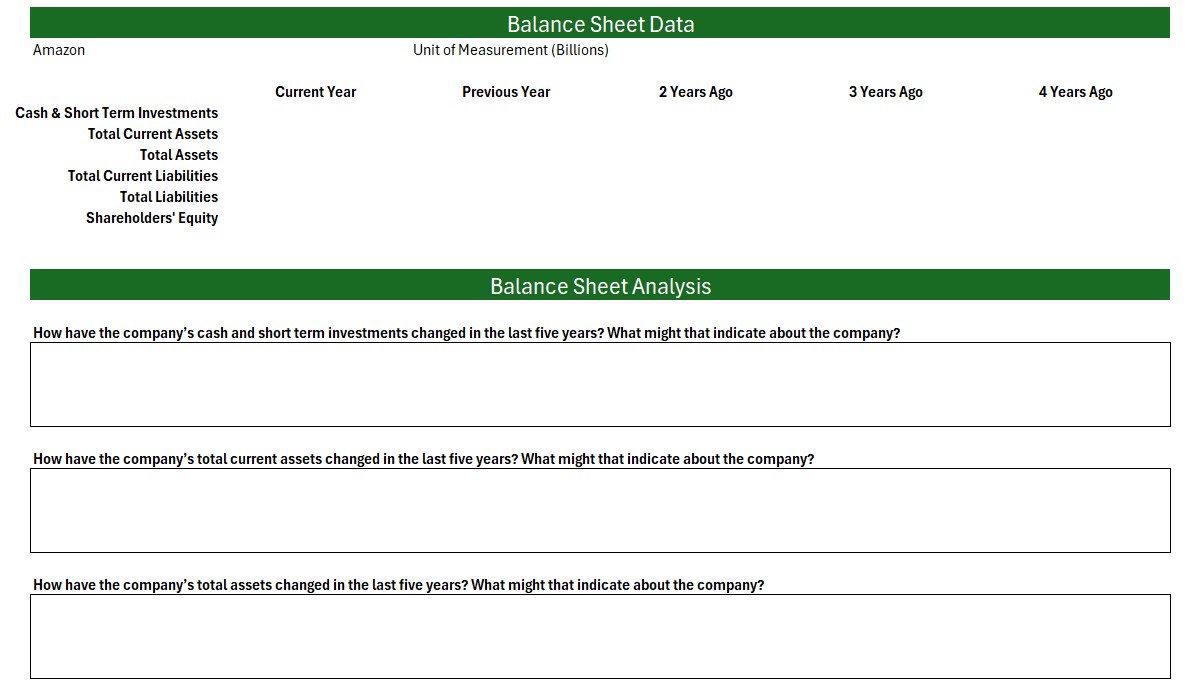
Task: Select the 4 Years Ago column header
Action: coord(1075,91)
